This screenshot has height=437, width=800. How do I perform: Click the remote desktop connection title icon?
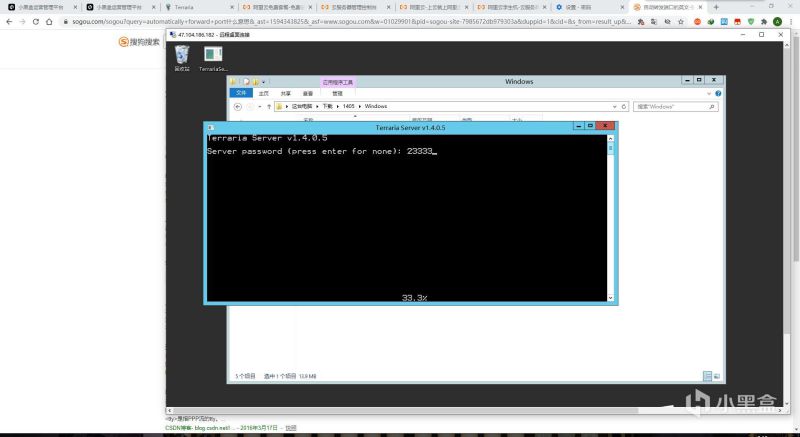point(173,35)
